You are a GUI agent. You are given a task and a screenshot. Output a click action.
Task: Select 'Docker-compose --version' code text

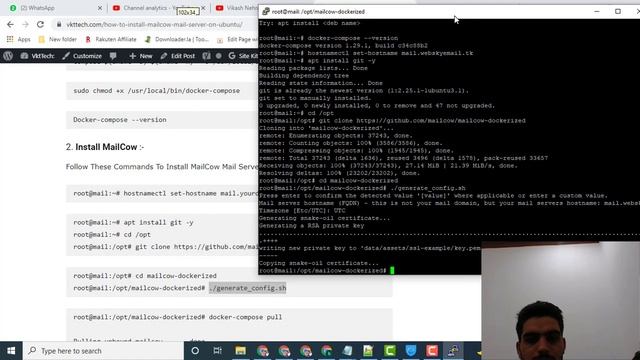tap(120, 120)
